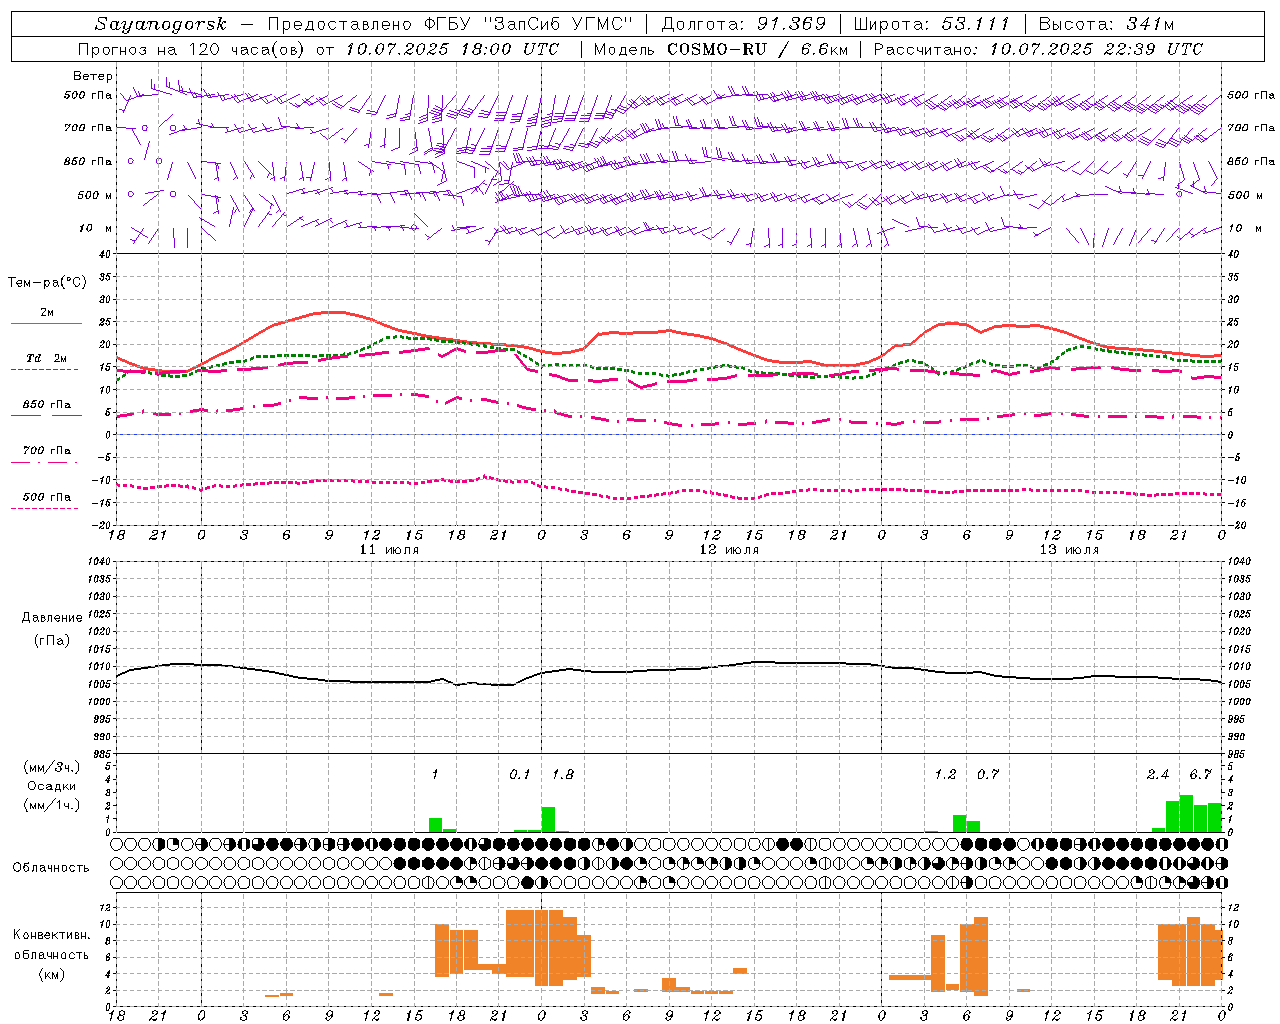Click the Конвективн. convective cloud label
This screenshot has height=1024, width=1280.
(x=51, y=935)
